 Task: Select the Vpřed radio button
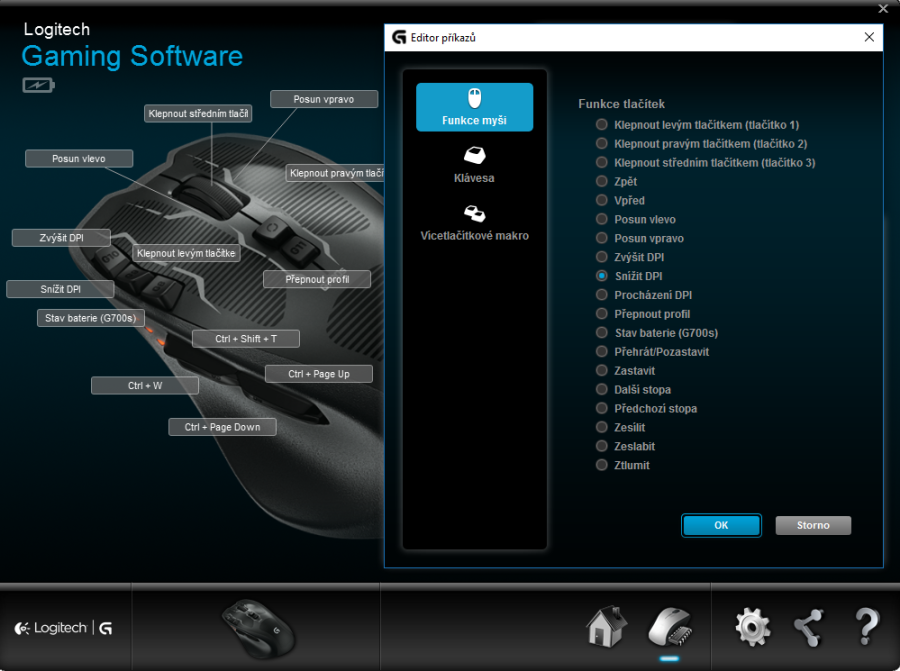pyautogui.click(x=602, y=200)
